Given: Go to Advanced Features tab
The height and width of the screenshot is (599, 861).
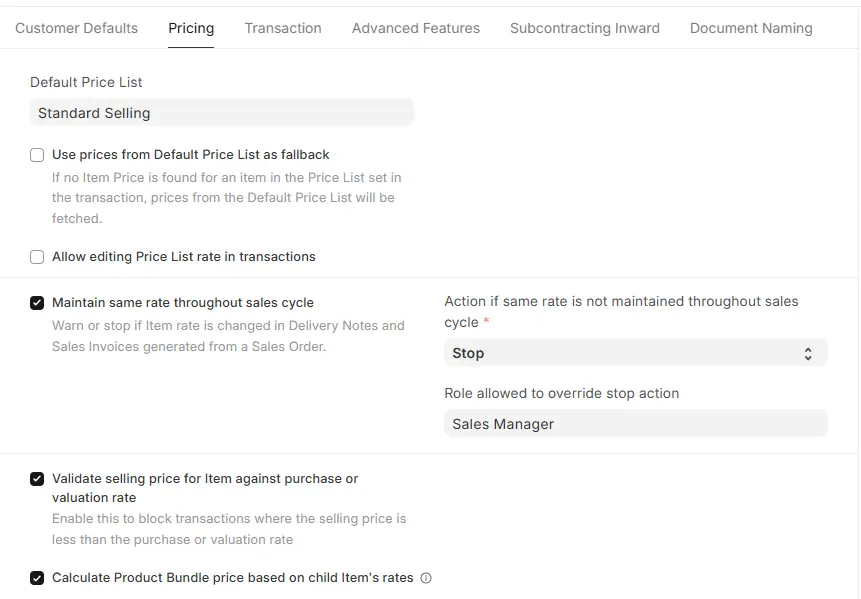Looking at the screenshot, I should (x=416, y=28).
